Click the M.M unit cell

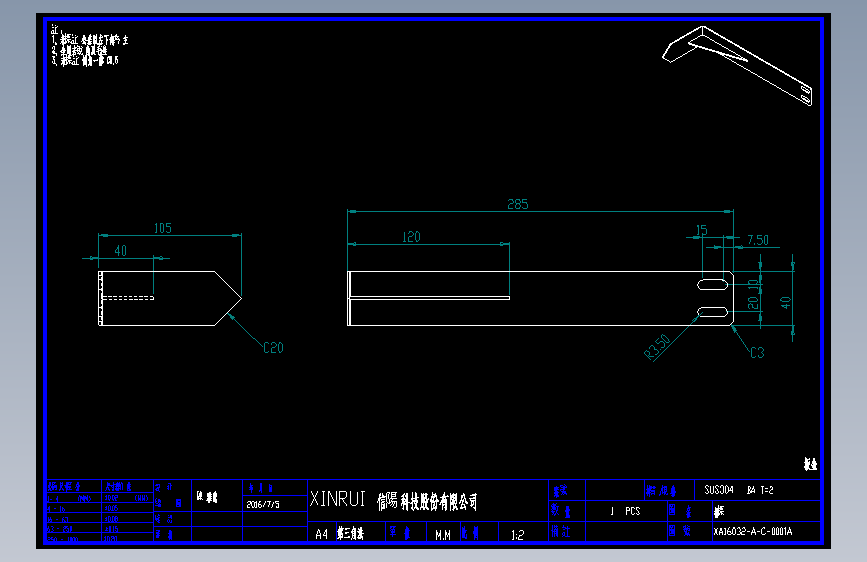[x=443, y=535]
